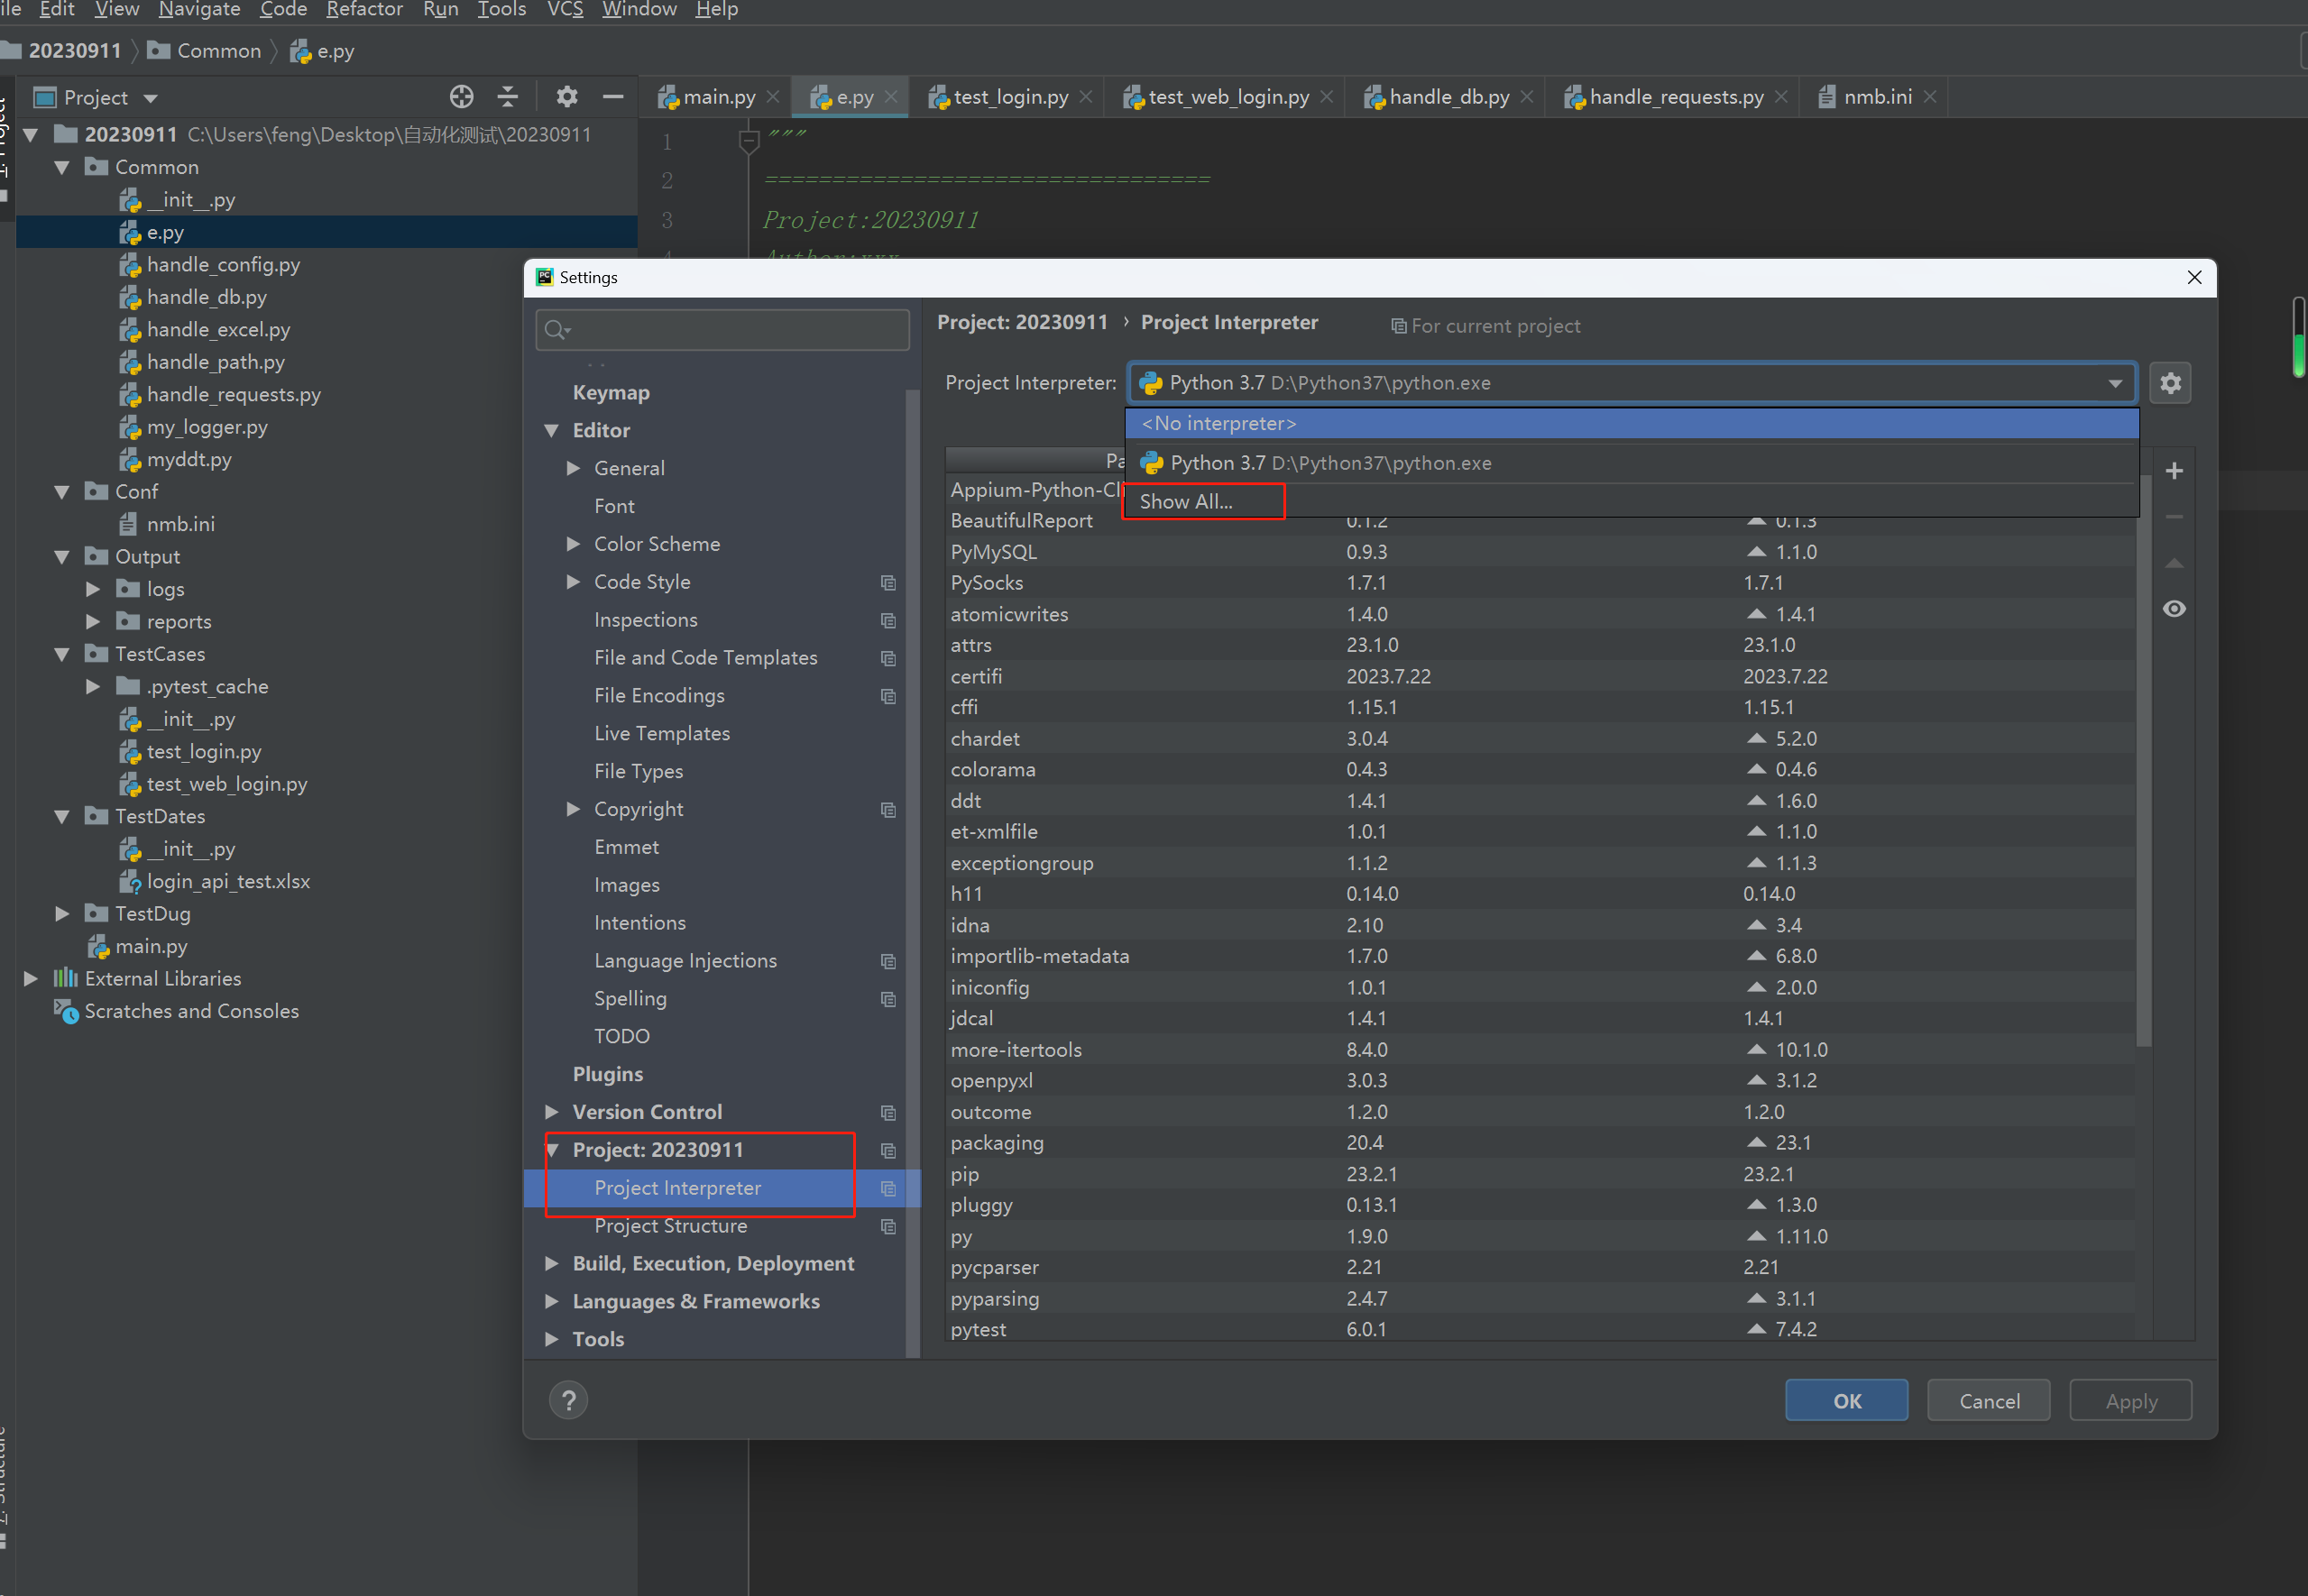This screenshot has width=2308, height=1596.
Task: Click the up arrow to upgrade package
Action: pyautogui.click(x=2174, y=563)
